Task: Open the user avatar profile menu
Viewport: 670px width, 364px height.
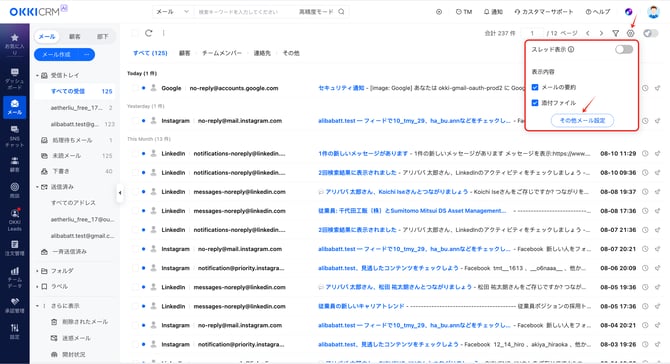Action: (x=653, y=12)
